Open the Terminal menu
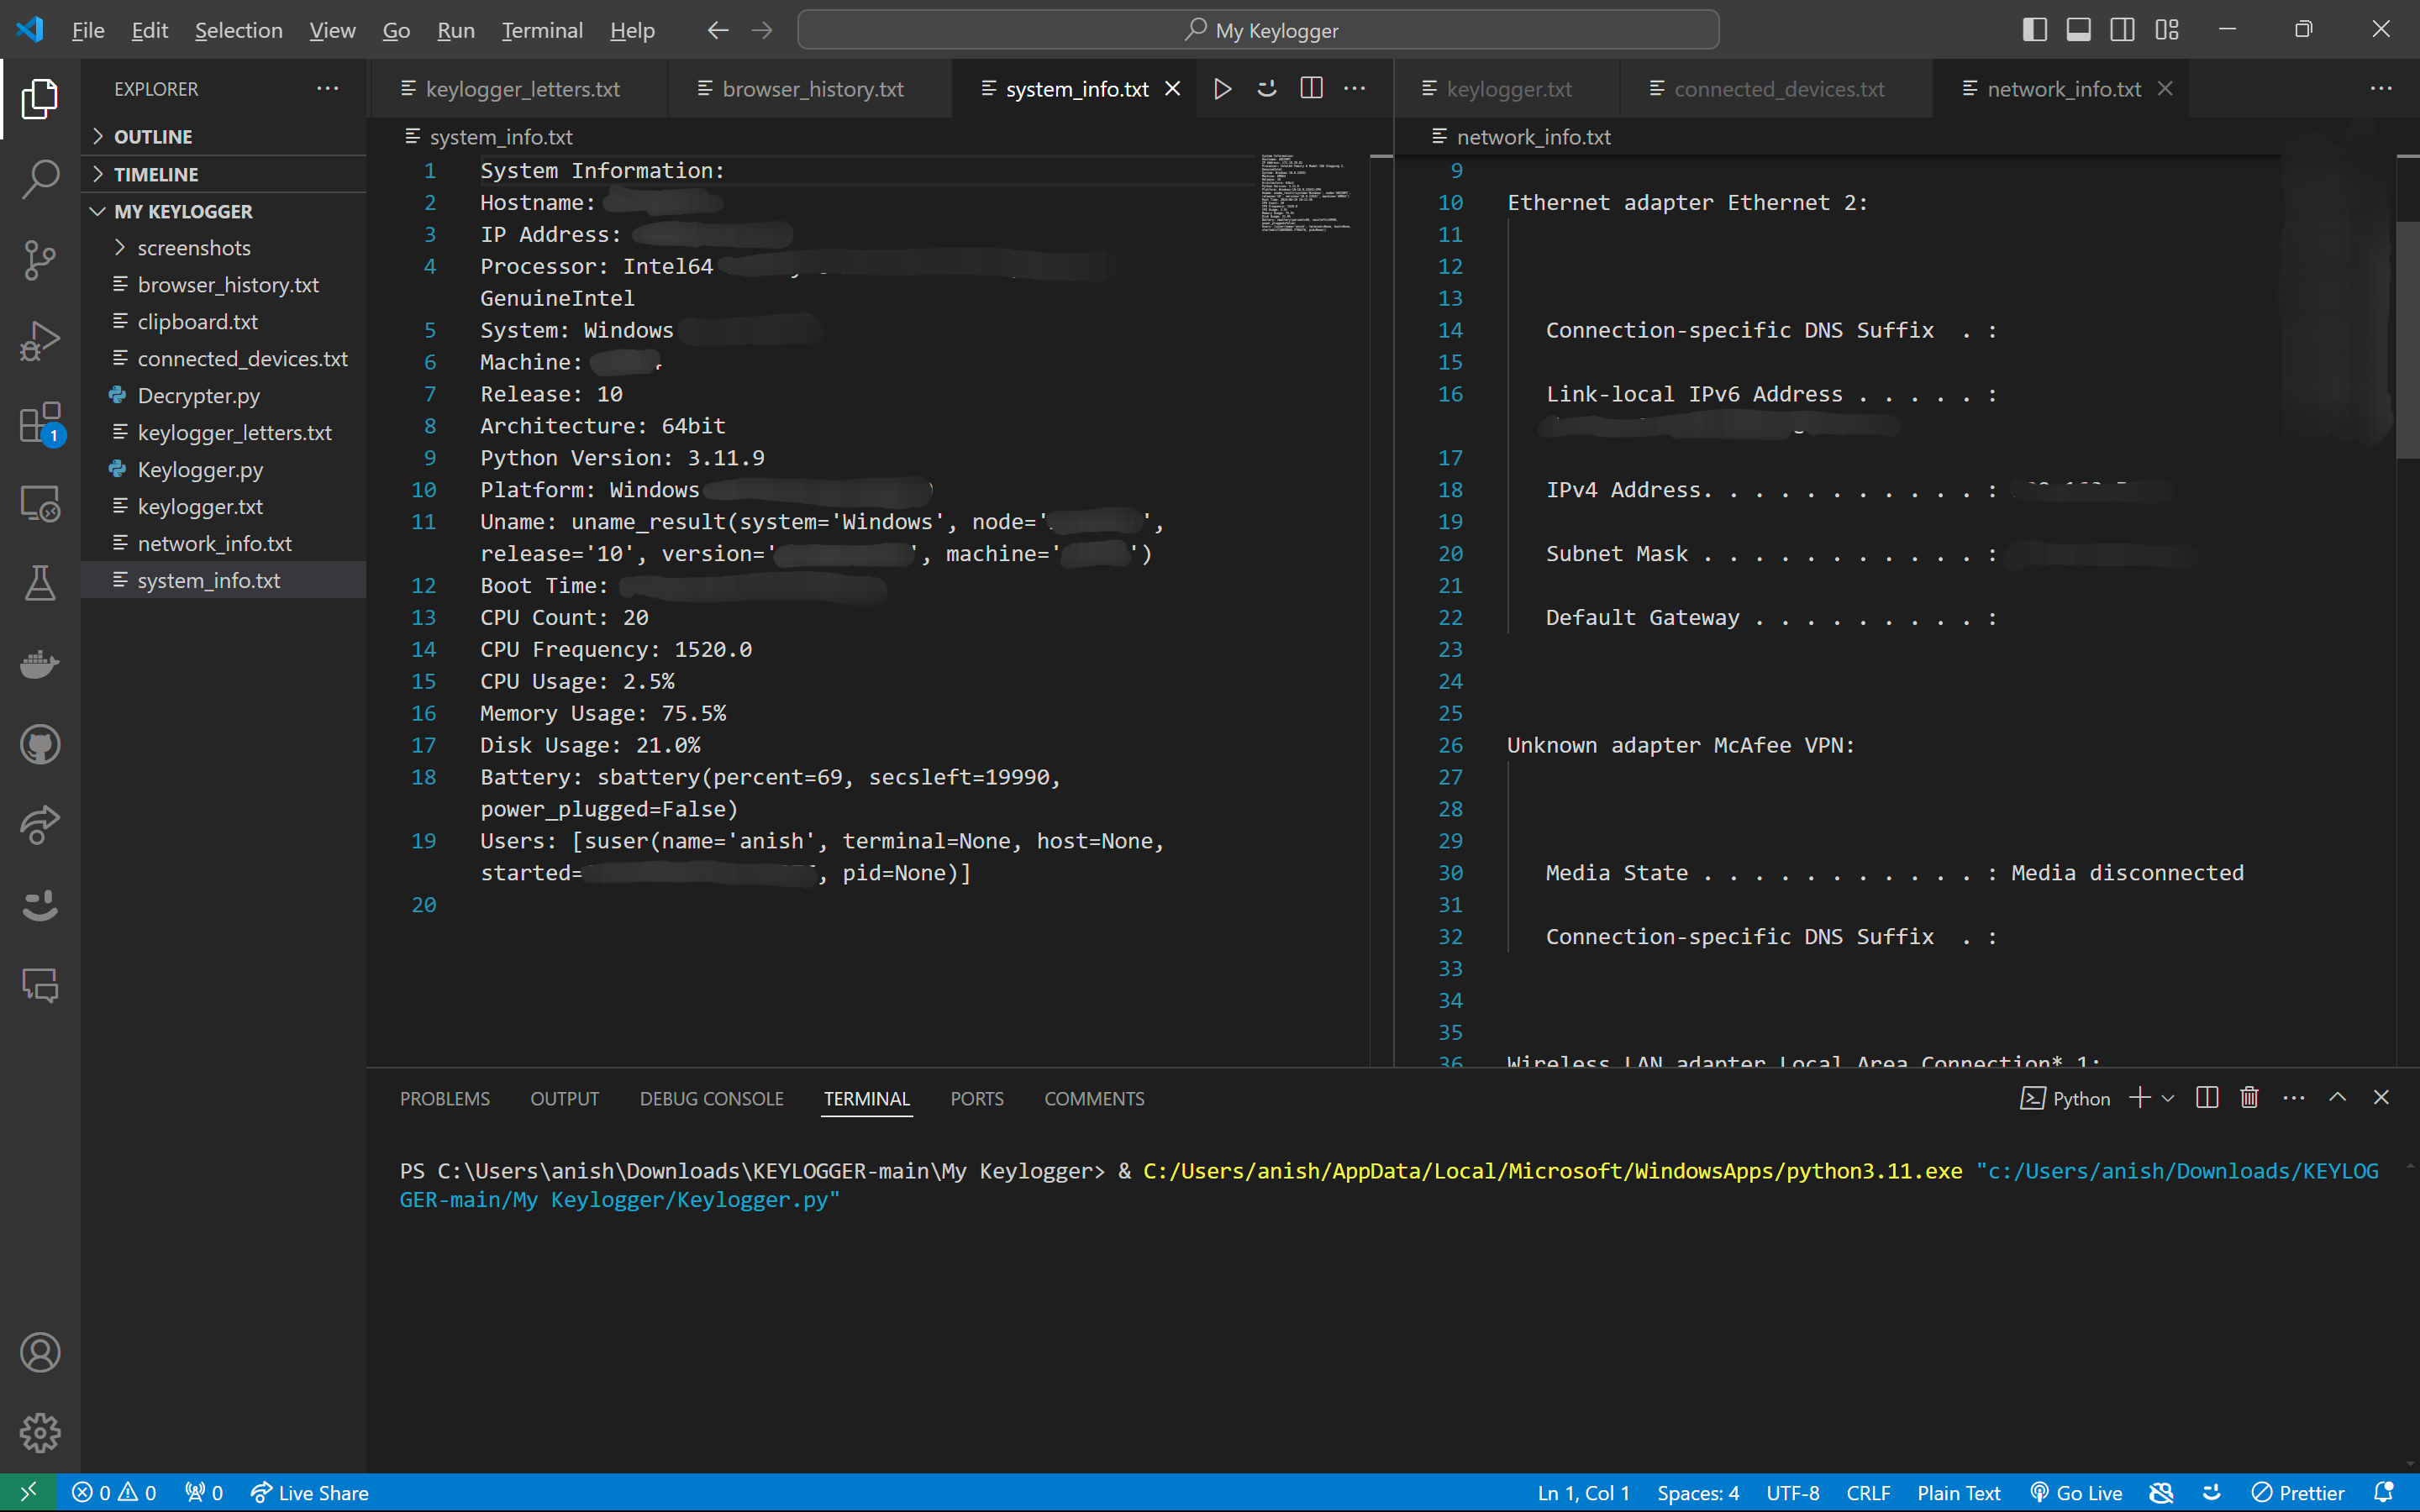Image resolution: width=2420 pixels, height=1512 pixels. 542,30
